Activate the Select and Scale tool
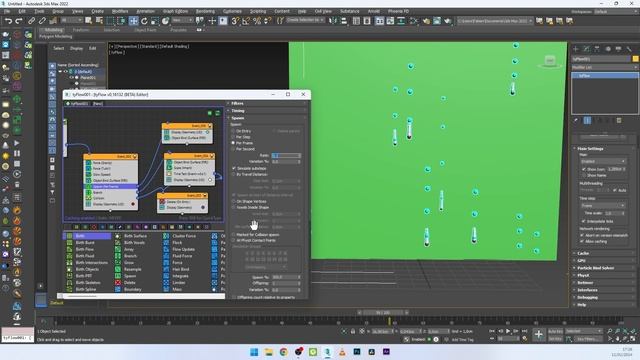This screenshot has width=640, height=360. point(155,20)
